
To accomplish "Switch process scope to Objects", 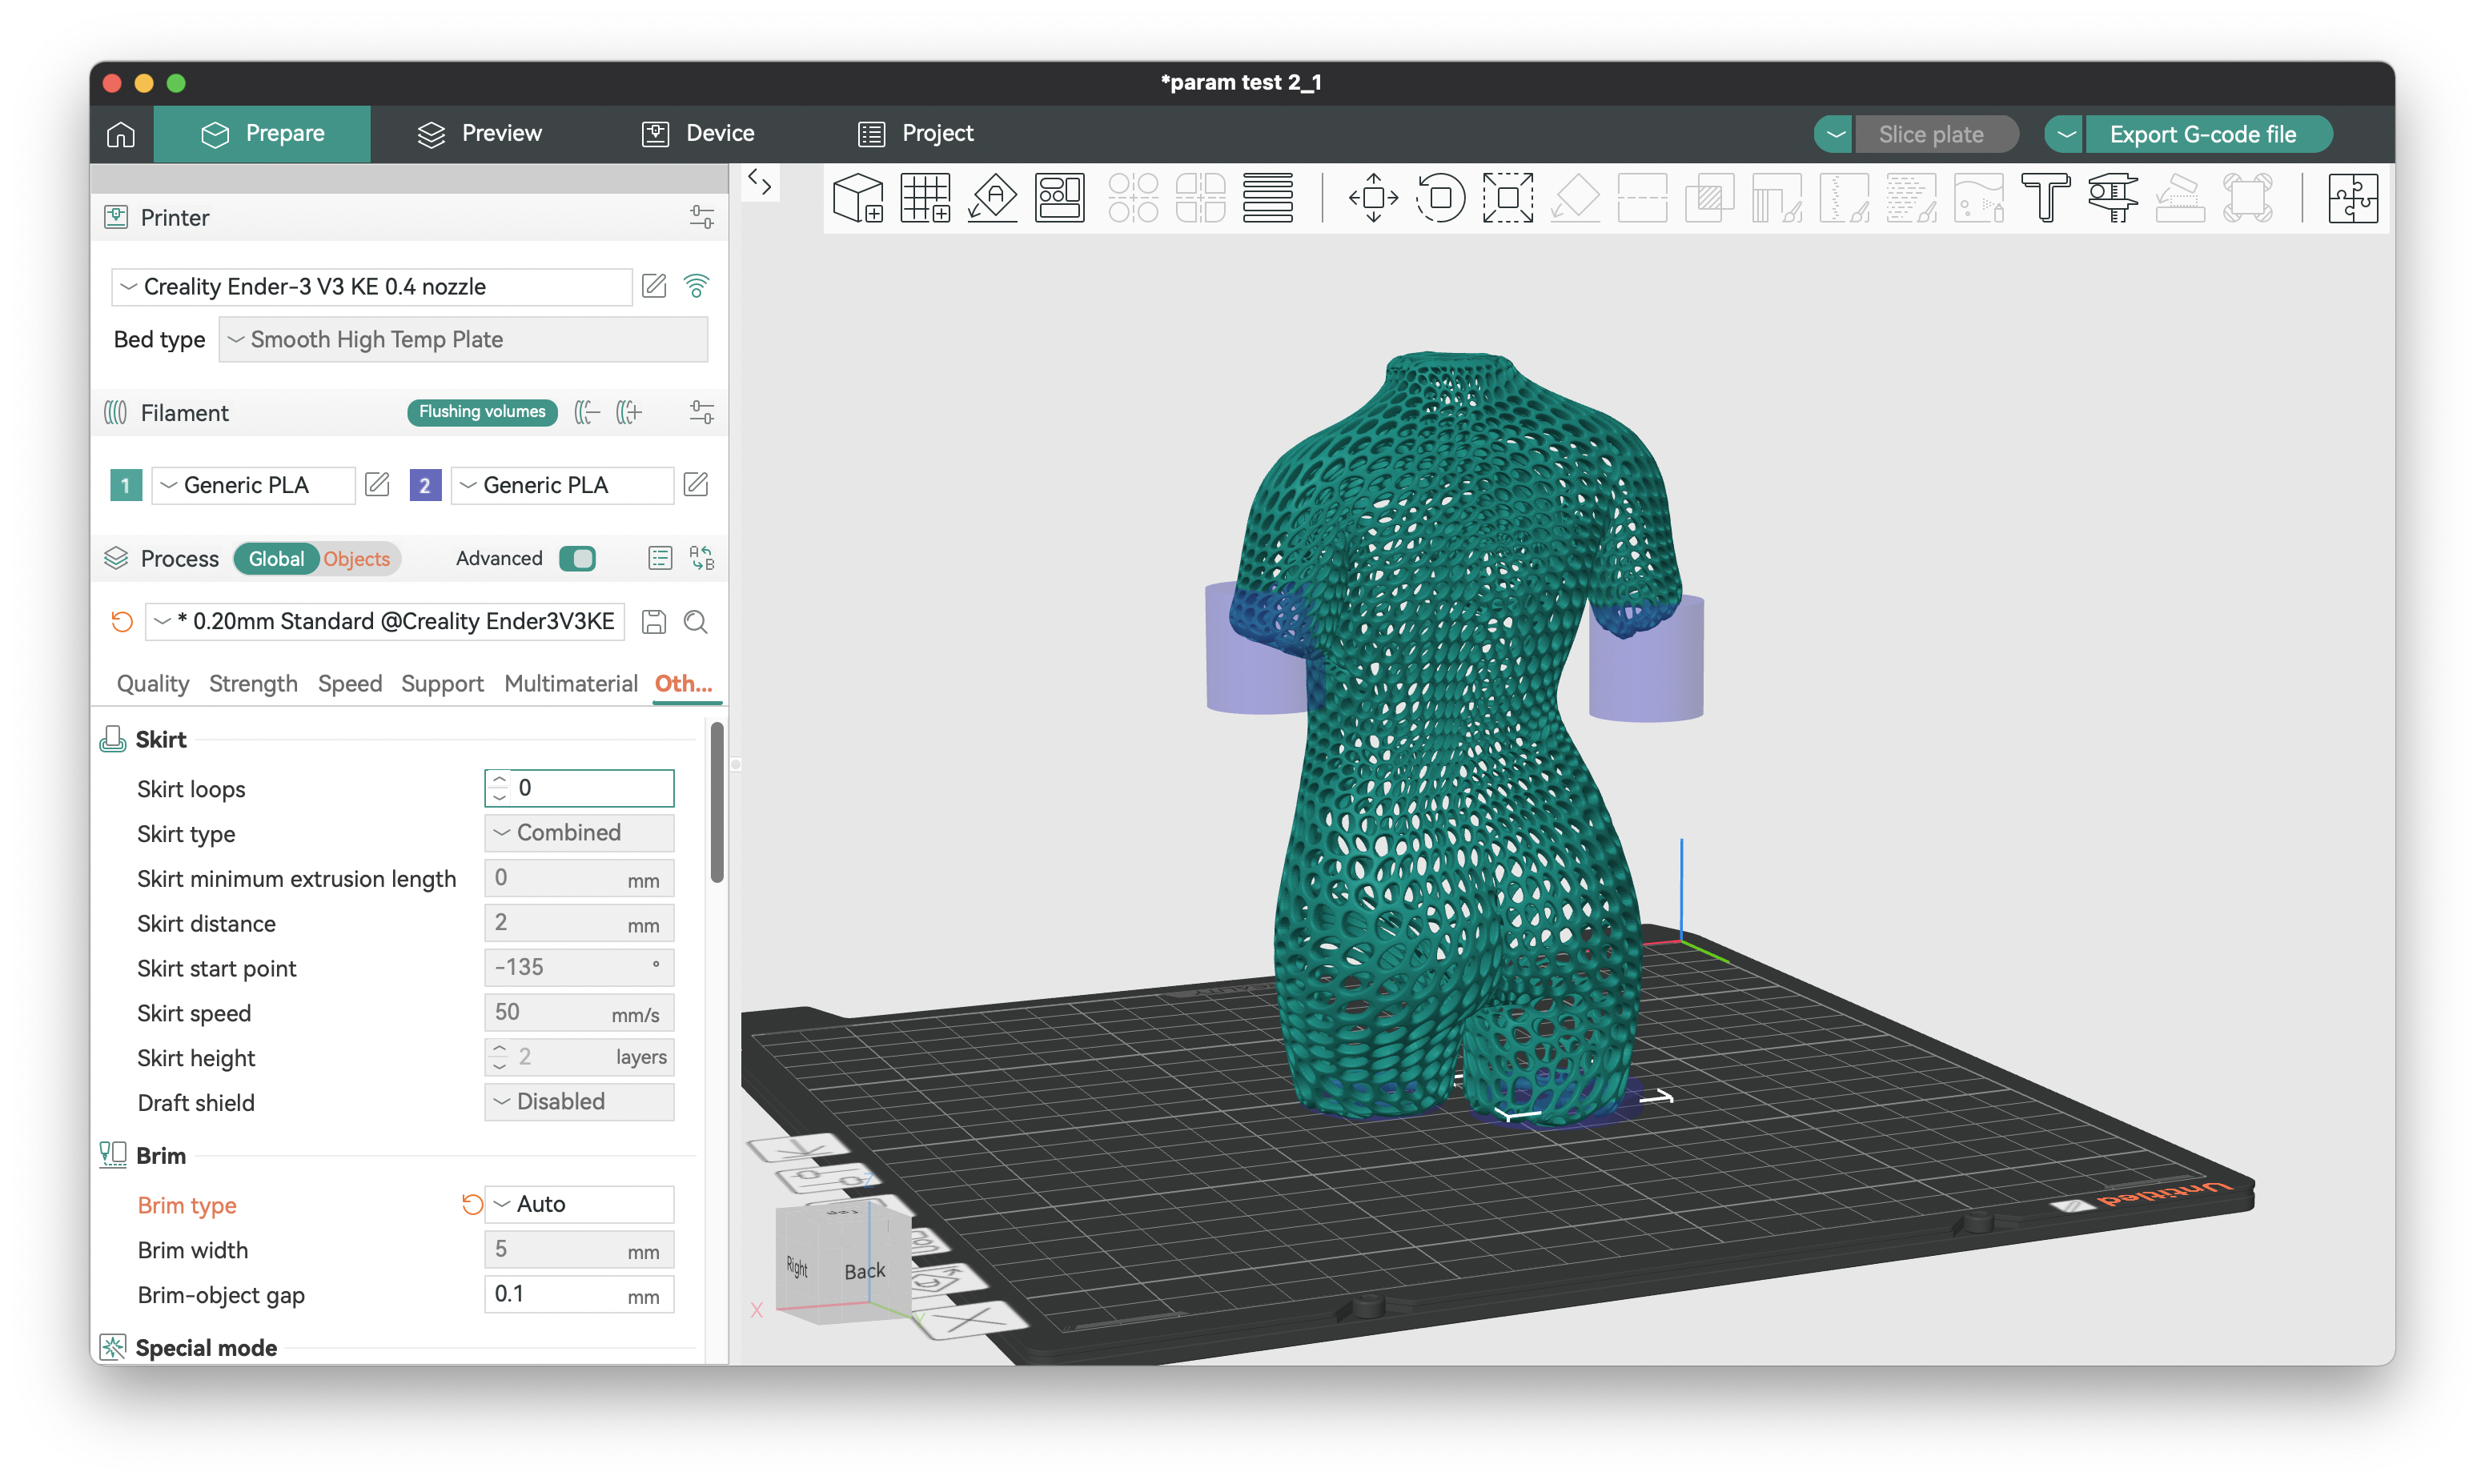I will point(357,559).
